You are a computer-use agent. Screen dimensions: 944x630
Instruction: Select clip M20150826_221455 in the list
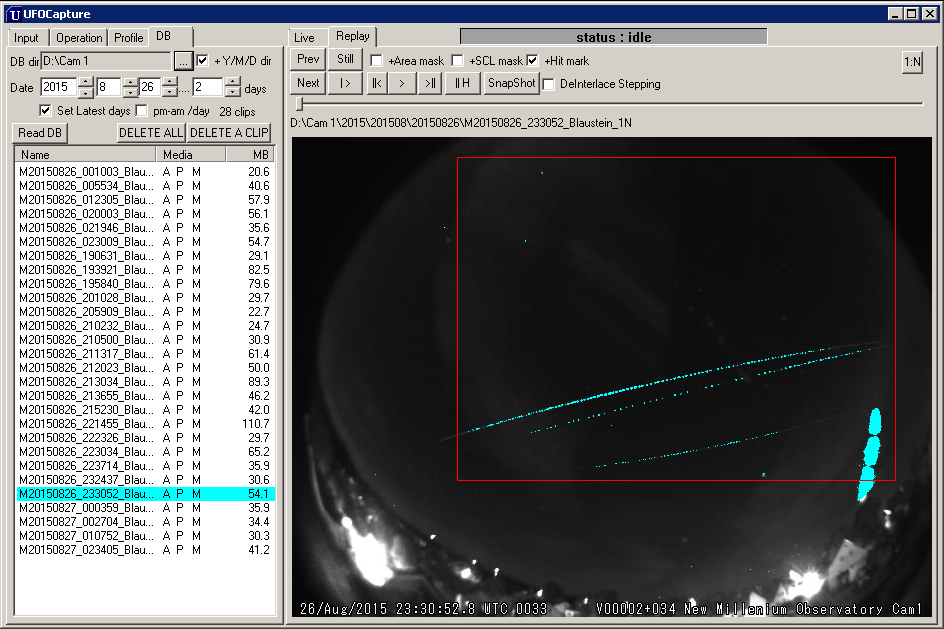pos(86,424)
